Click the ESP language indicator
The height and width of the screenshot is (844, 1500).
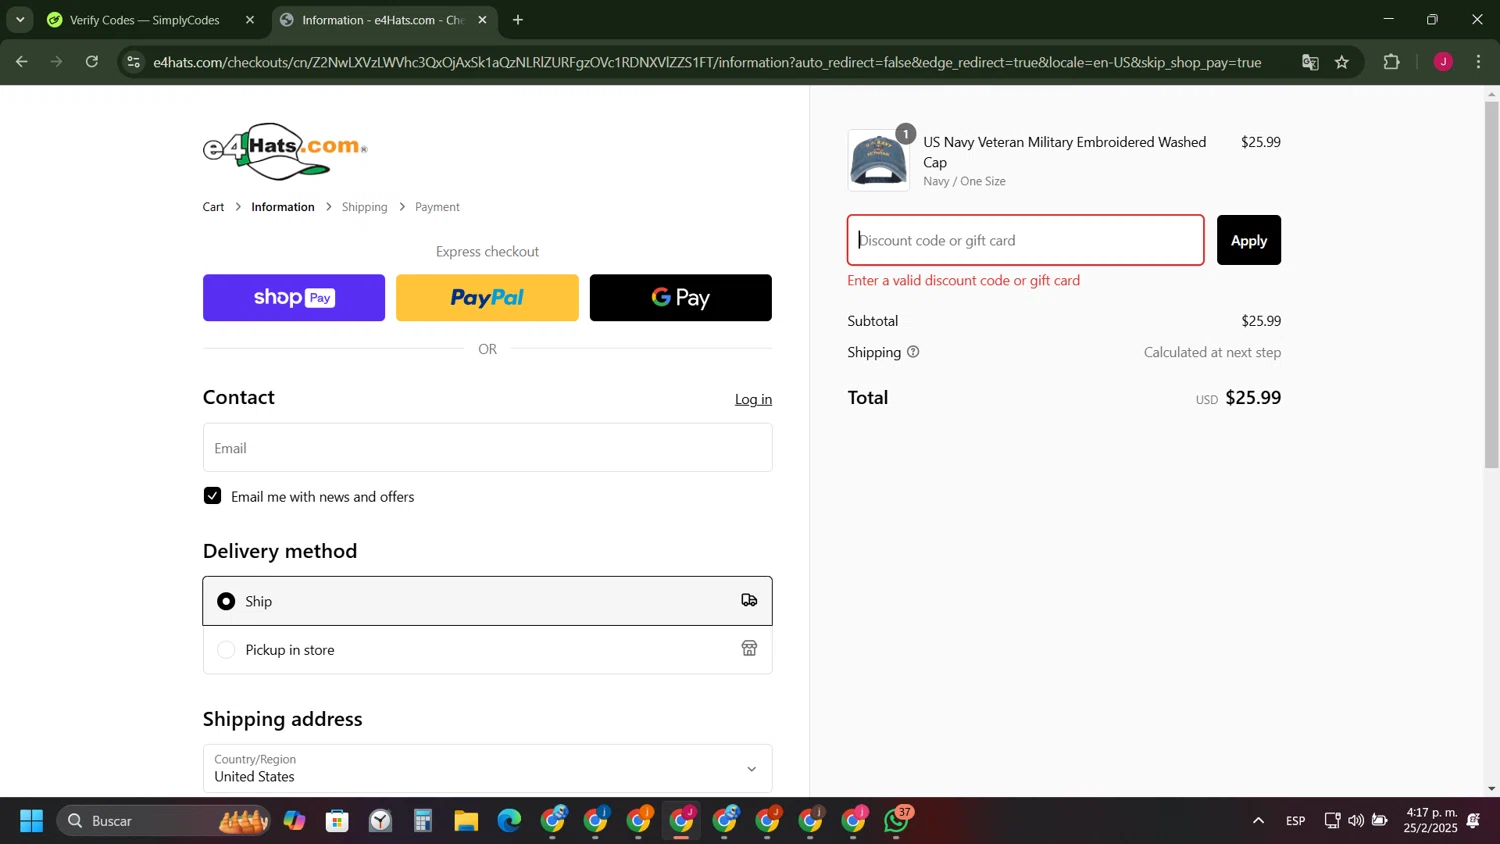[1296, 821]
